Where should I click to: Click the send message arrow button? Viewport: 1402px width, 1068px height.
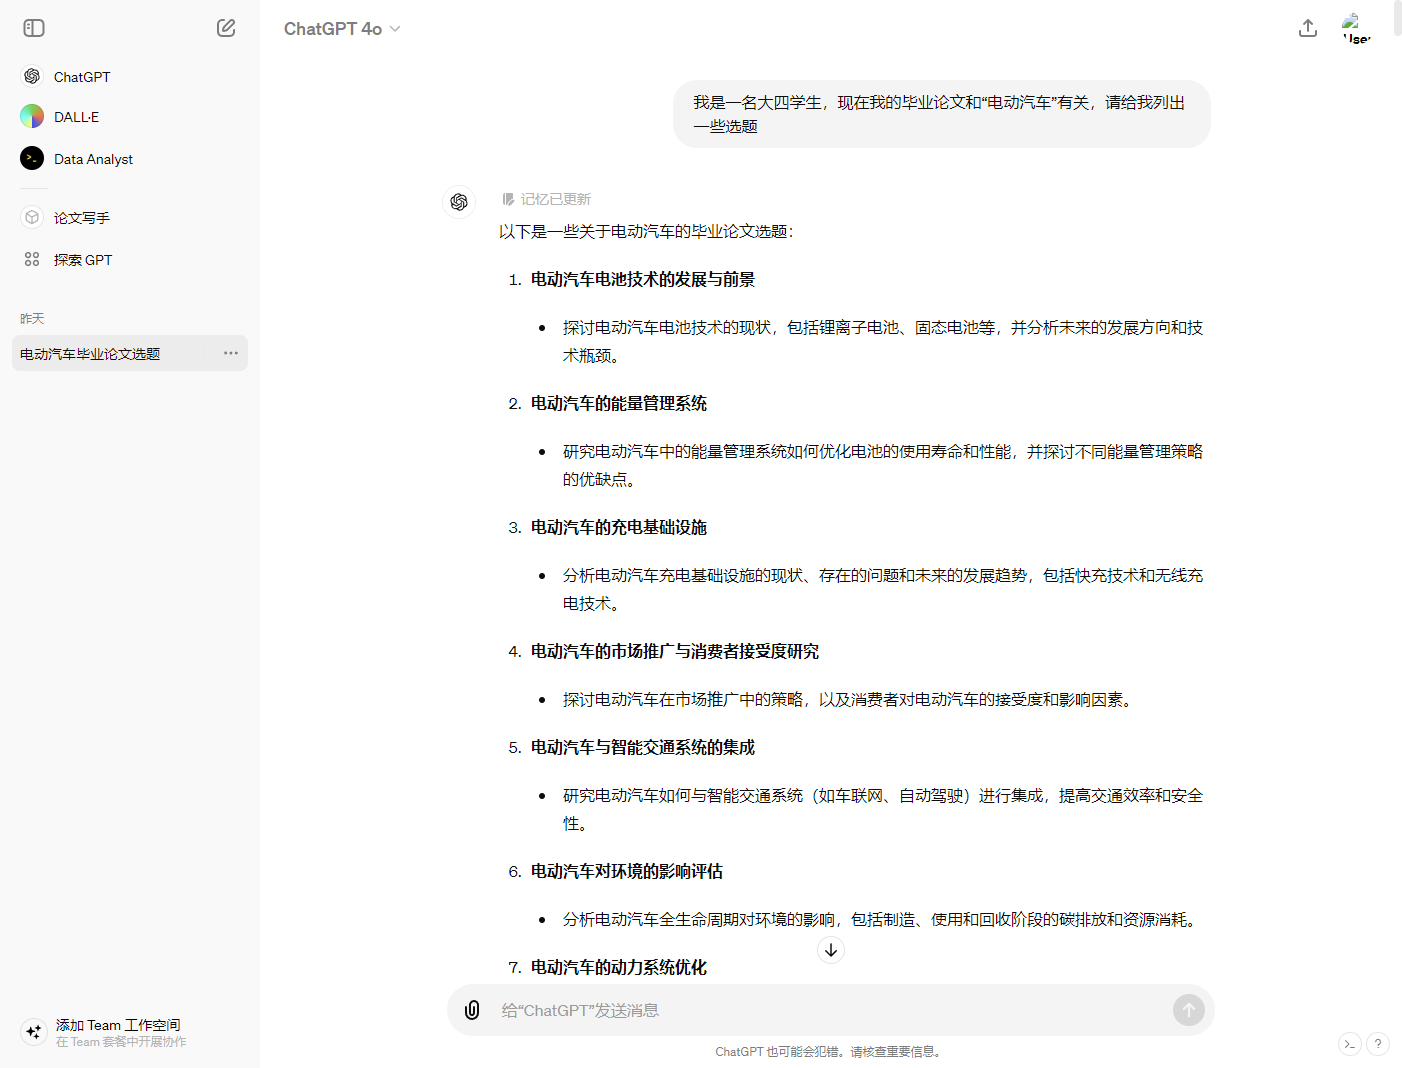(1188, 1010)
